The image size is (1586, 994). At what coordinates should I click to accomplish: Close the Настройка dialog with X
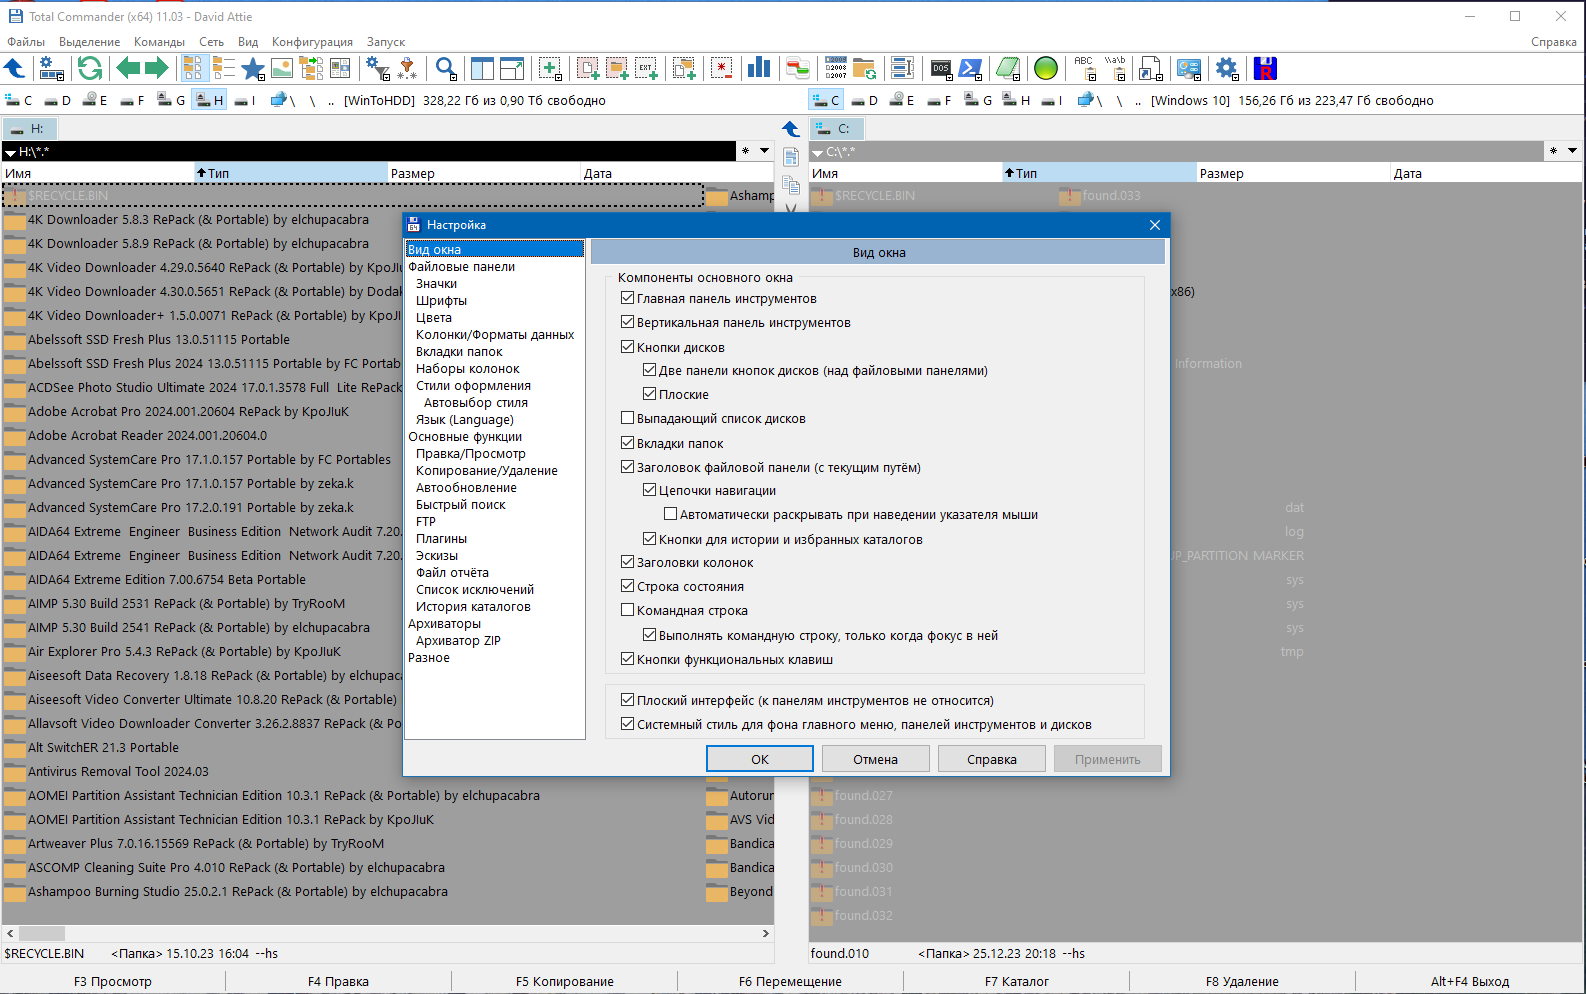pos(1154,225)
